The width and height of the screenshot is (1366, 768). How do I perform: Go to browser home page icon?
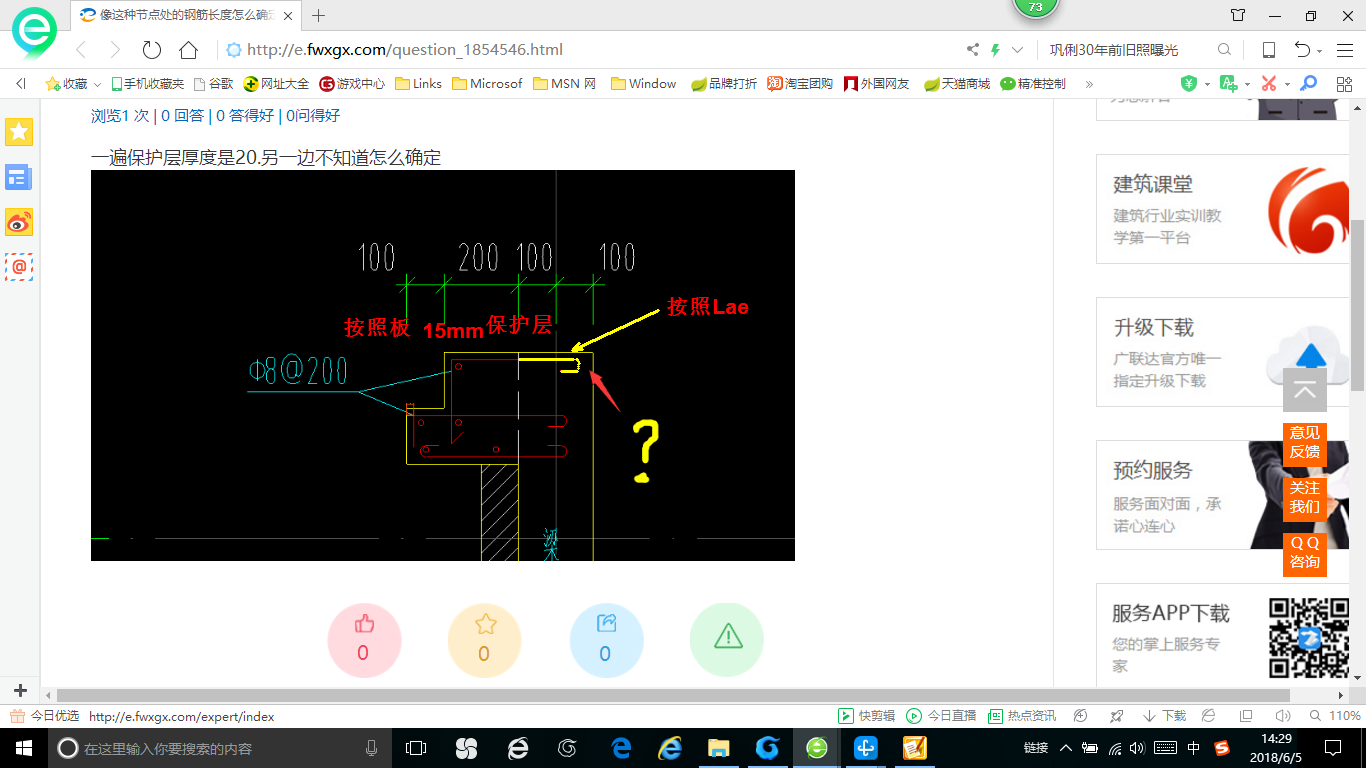click(x=188, y=50)
